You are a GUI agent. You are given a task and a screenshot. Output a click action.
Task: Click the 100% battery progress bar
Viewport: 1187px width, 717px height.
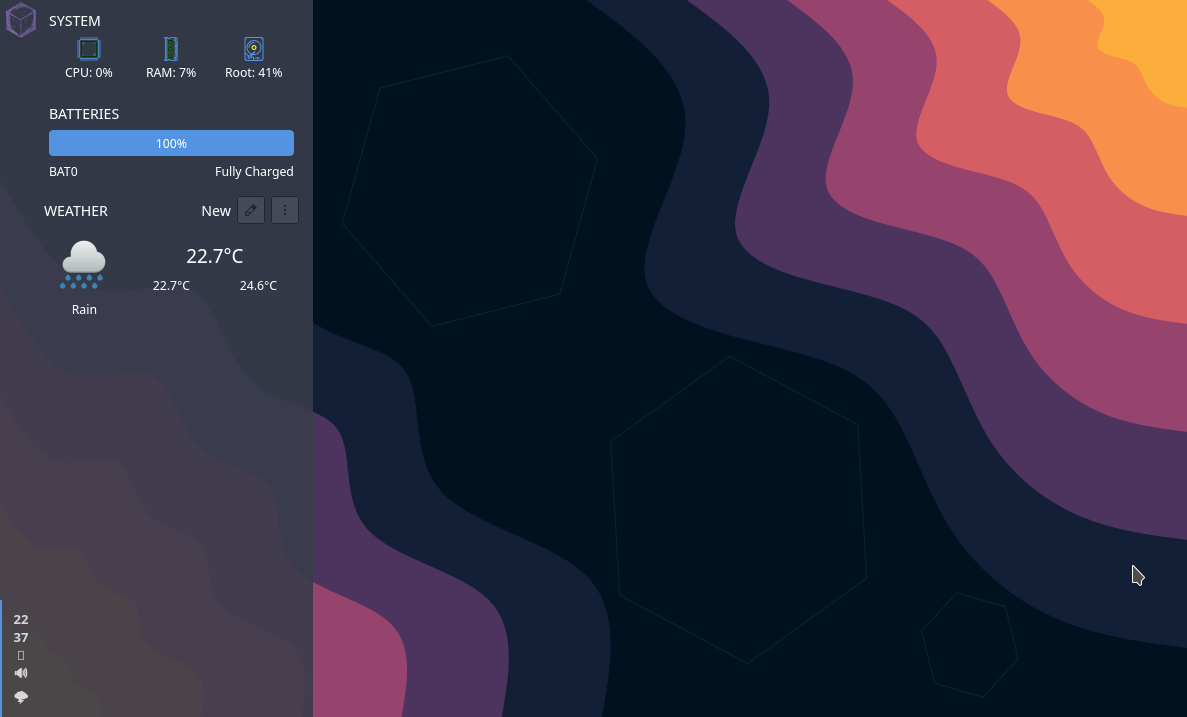pos(171,142)
